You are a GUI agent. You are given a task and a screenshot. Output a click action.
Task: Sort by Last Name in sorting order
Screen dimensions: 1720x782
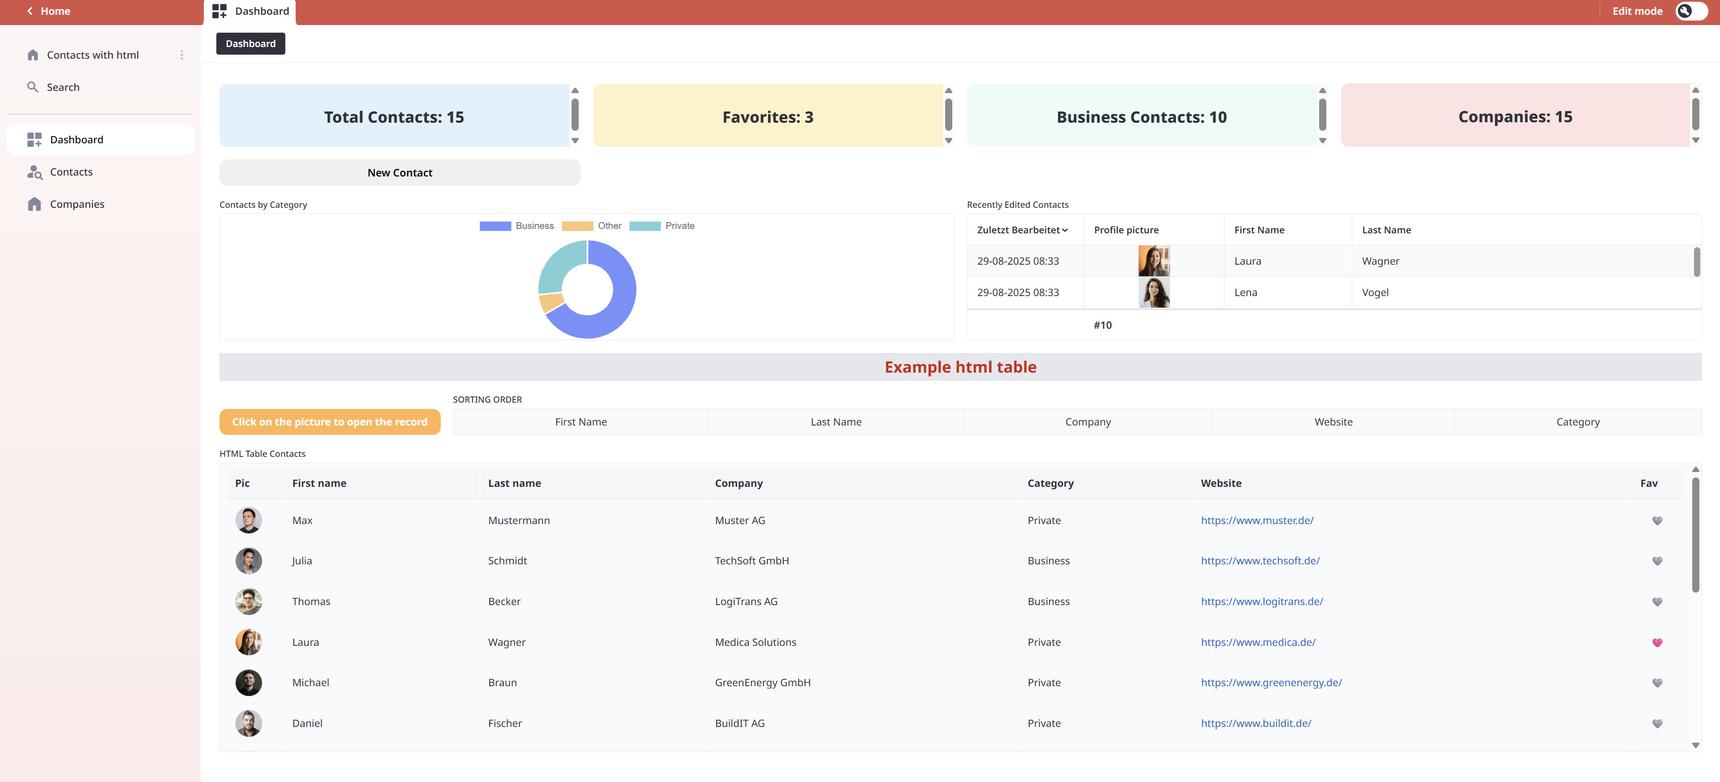point(835,422)
